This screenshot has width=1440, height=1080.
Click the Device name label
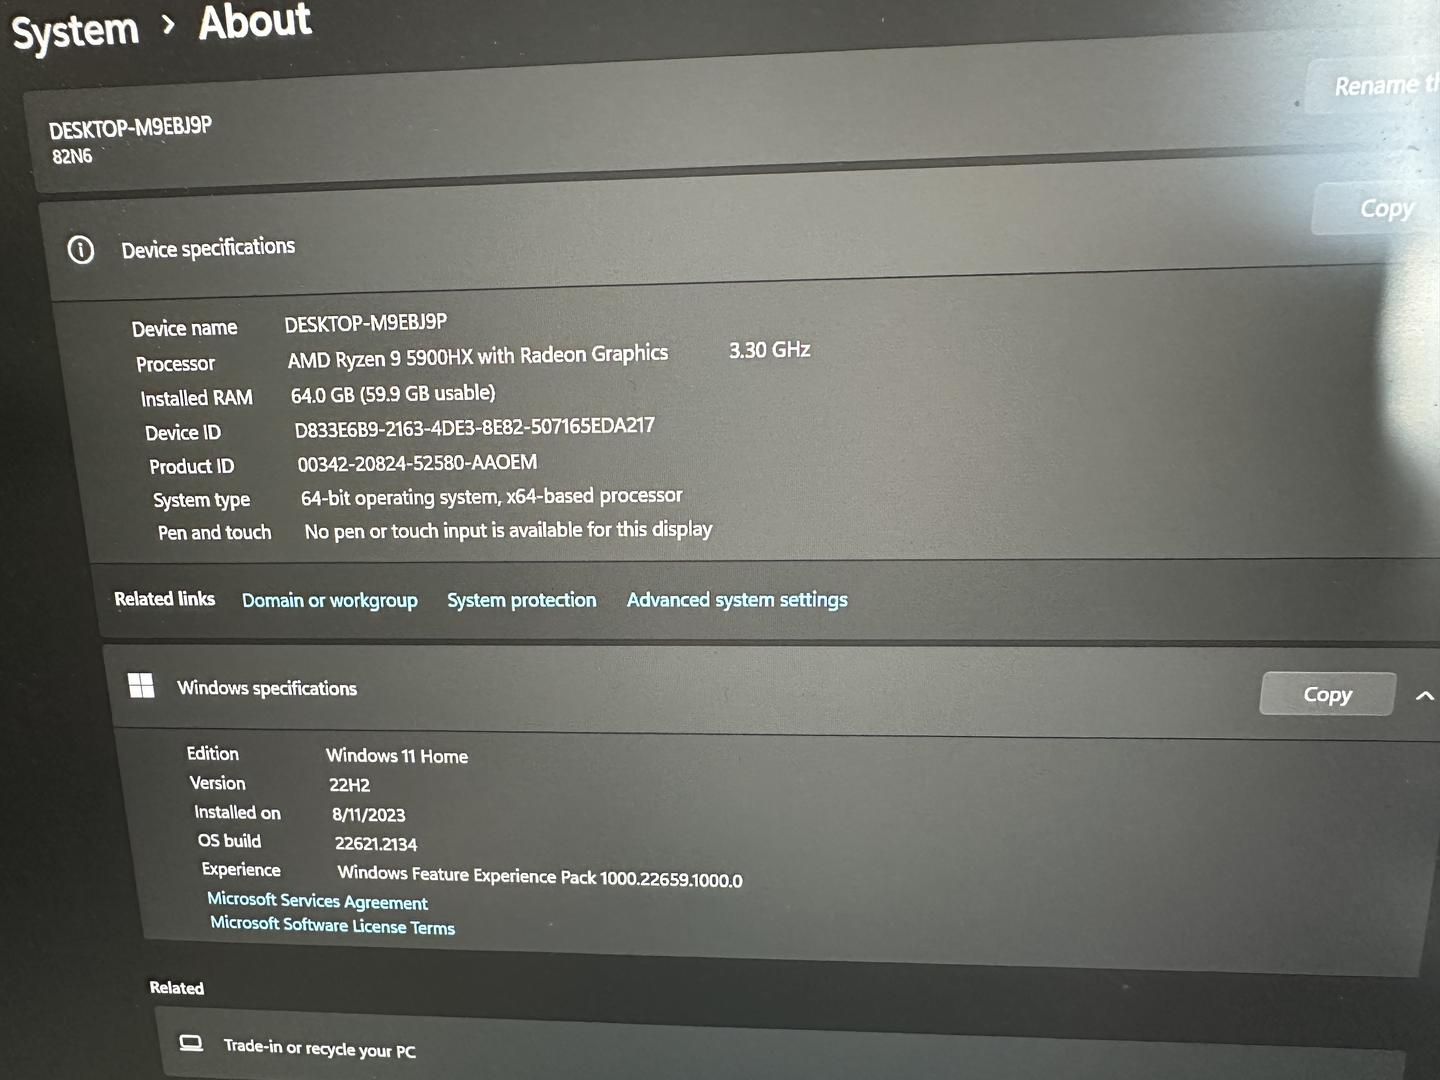coord(185,329)
